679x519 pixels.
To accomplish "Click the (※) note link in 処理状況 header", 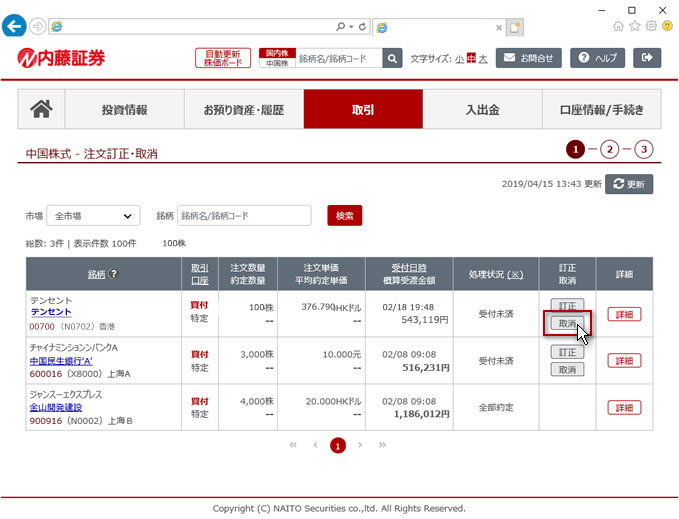I will coord(515,274).
